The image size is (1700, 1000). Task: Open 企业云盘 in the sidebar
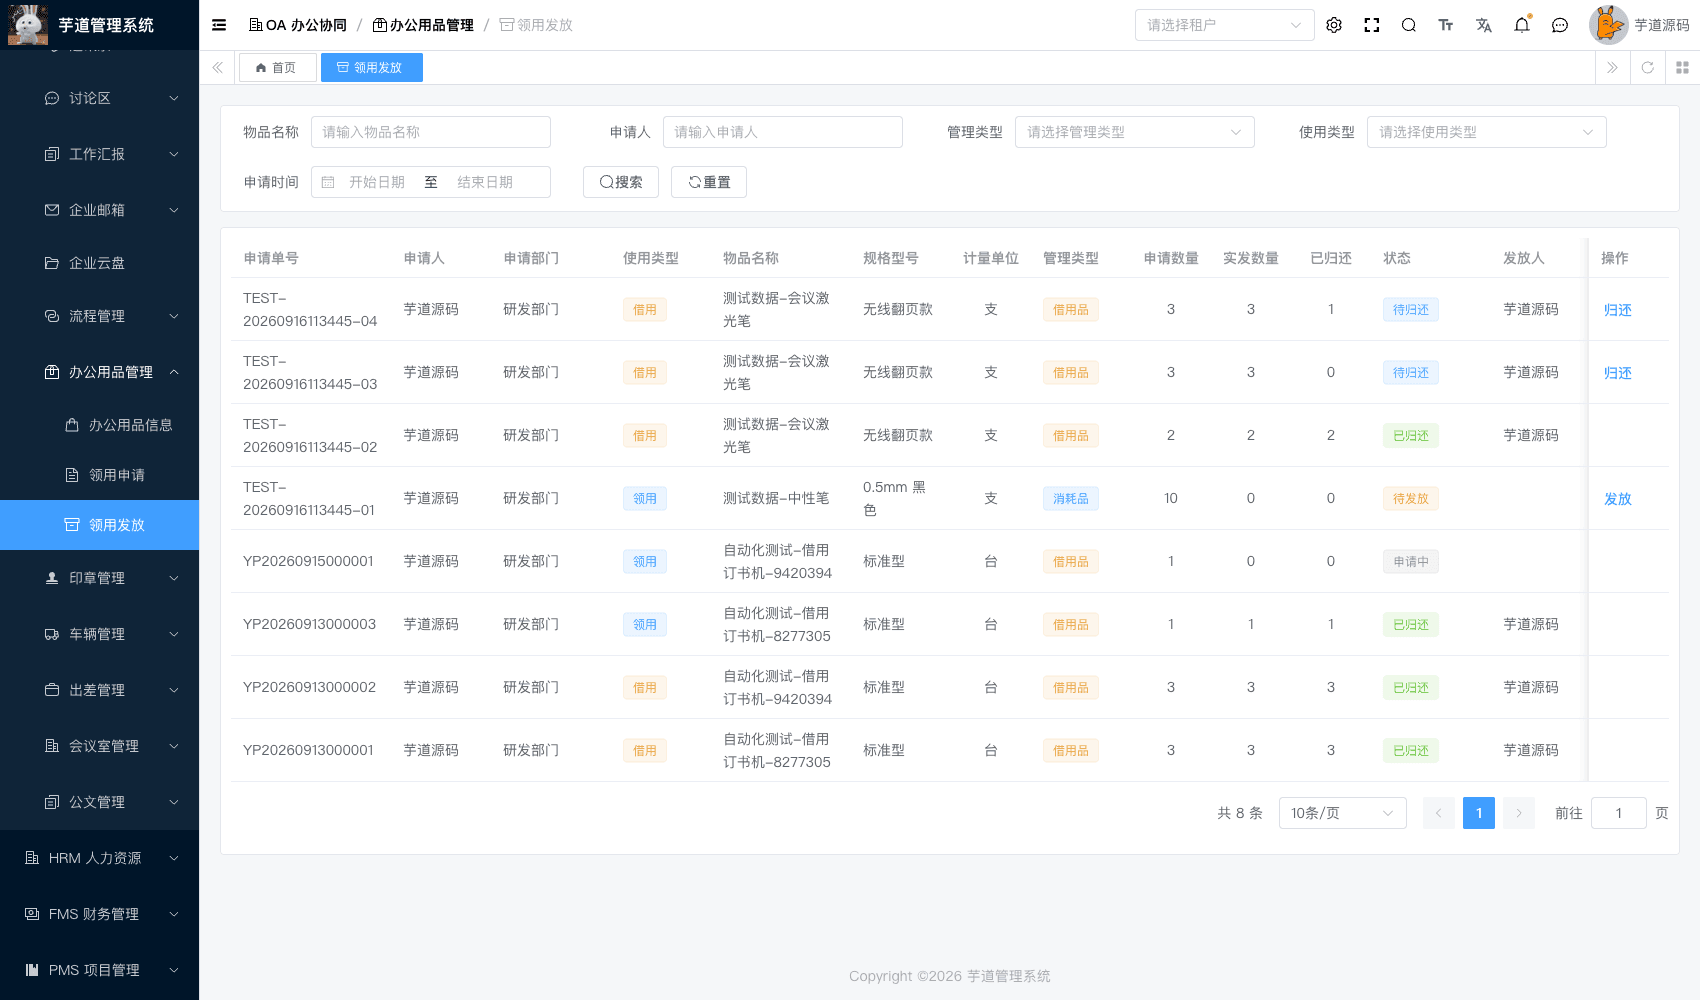(100, 263)
